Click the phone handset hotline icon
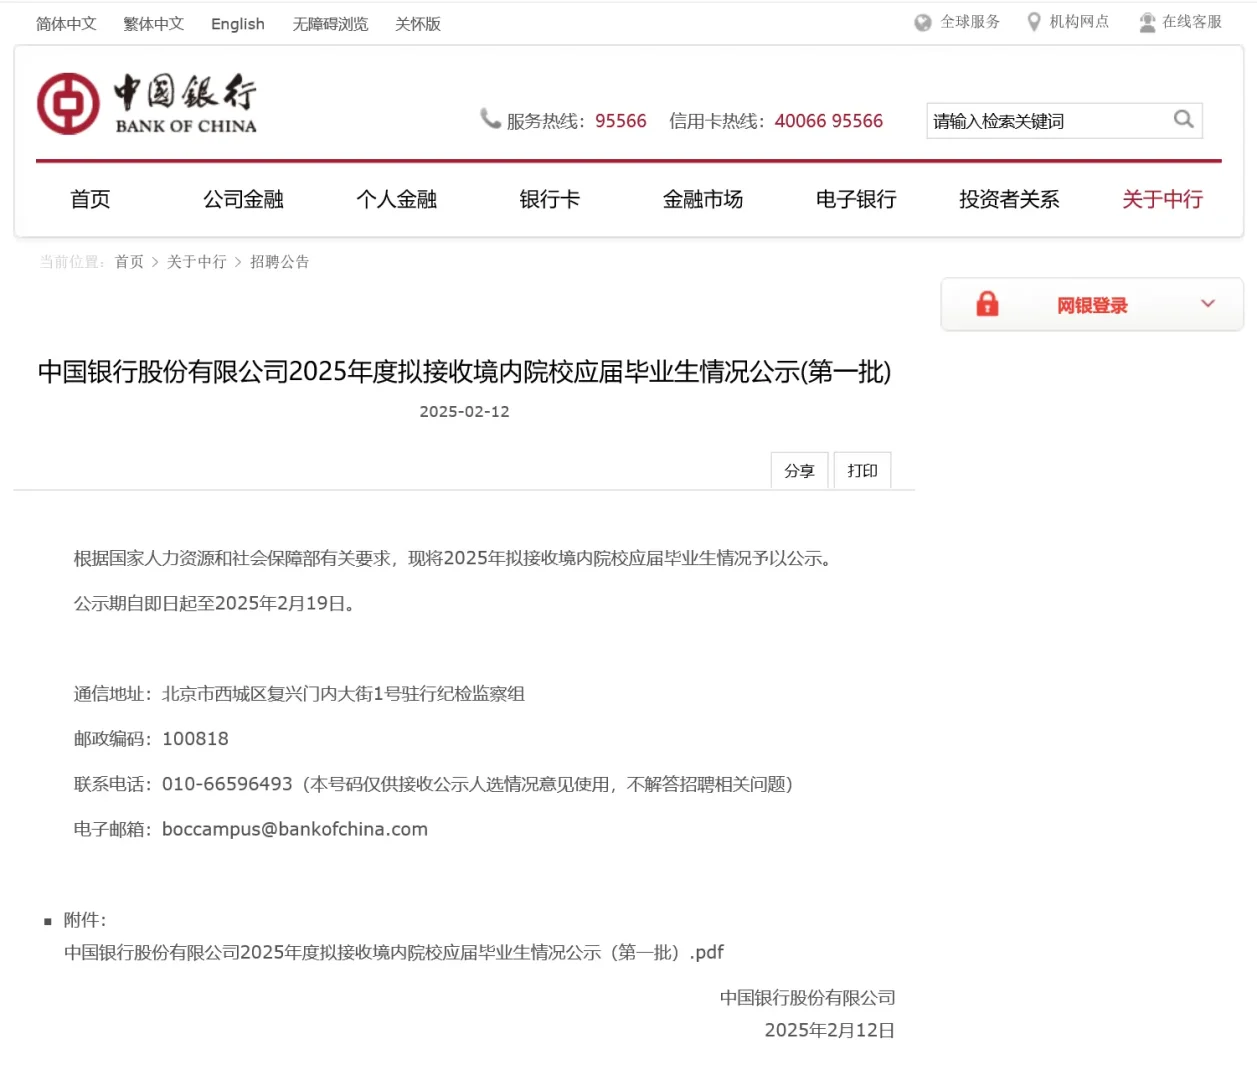 (490, 119)
